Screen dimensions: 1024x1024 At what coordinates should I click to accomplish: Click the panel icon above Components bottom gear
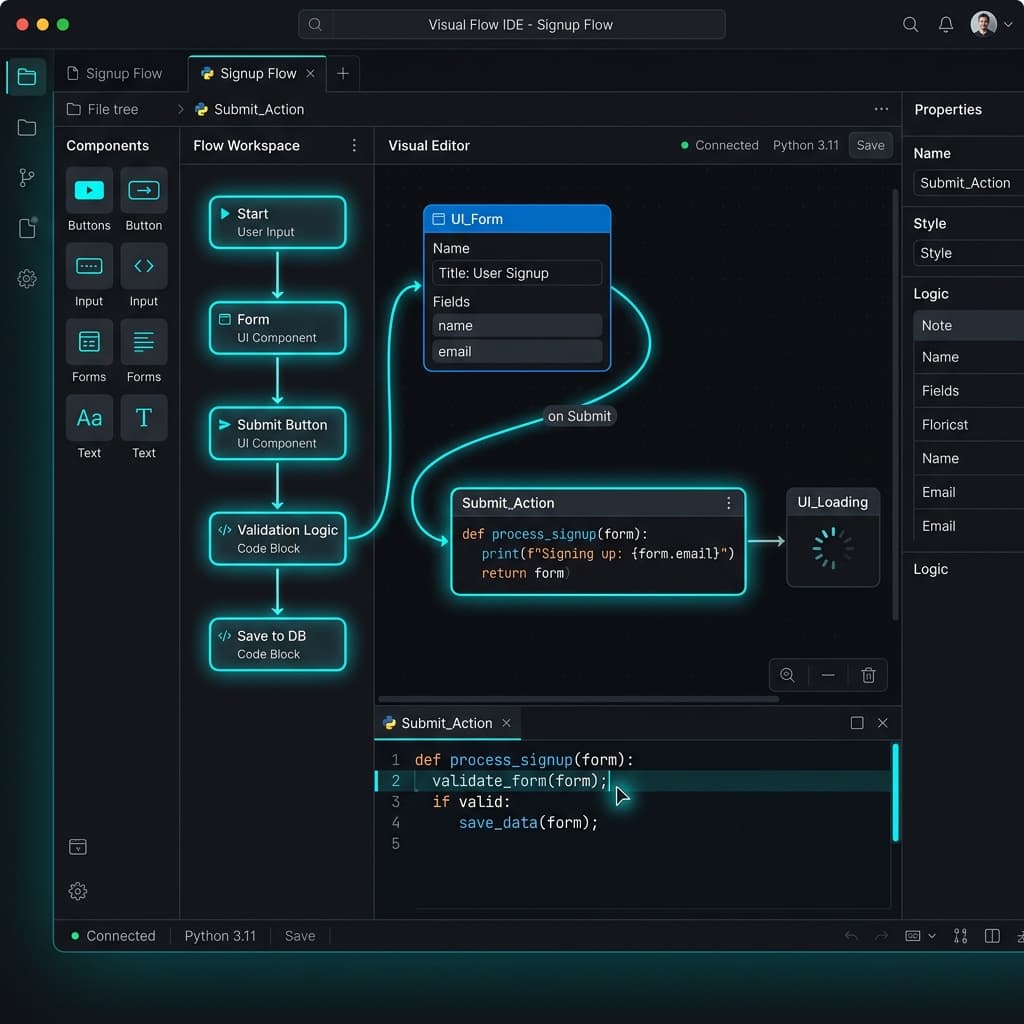[x=78, y=847]
